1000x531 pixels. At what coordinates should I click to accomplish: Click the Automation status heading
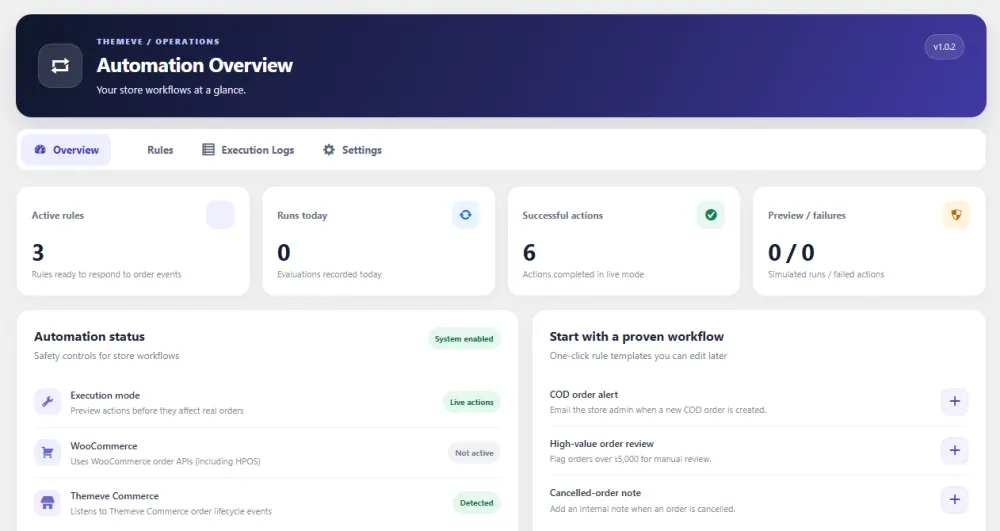coord(89,337)
